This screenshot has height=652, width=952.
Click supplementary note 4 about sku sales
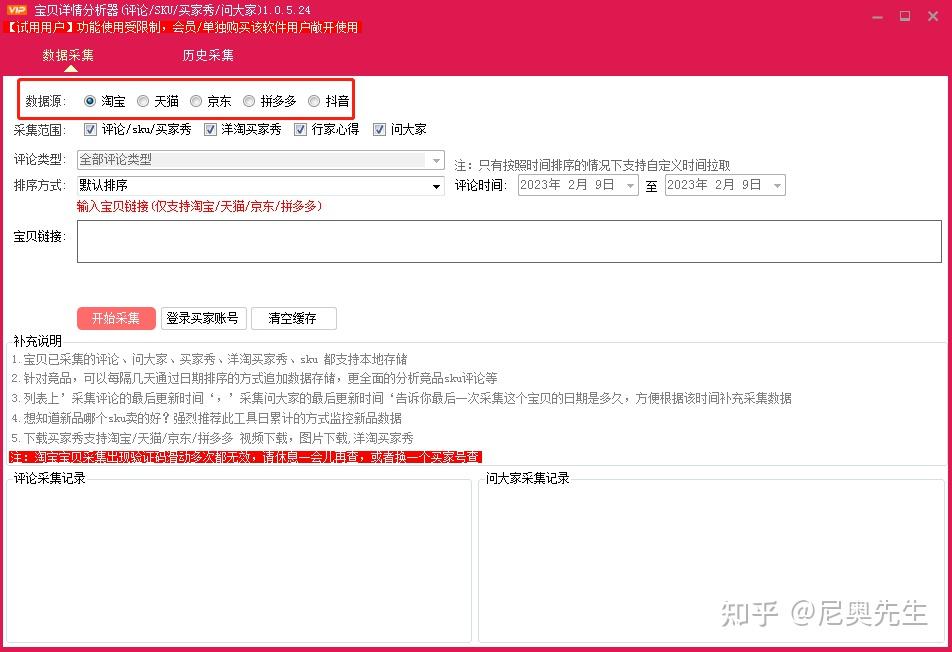[206, 418]
